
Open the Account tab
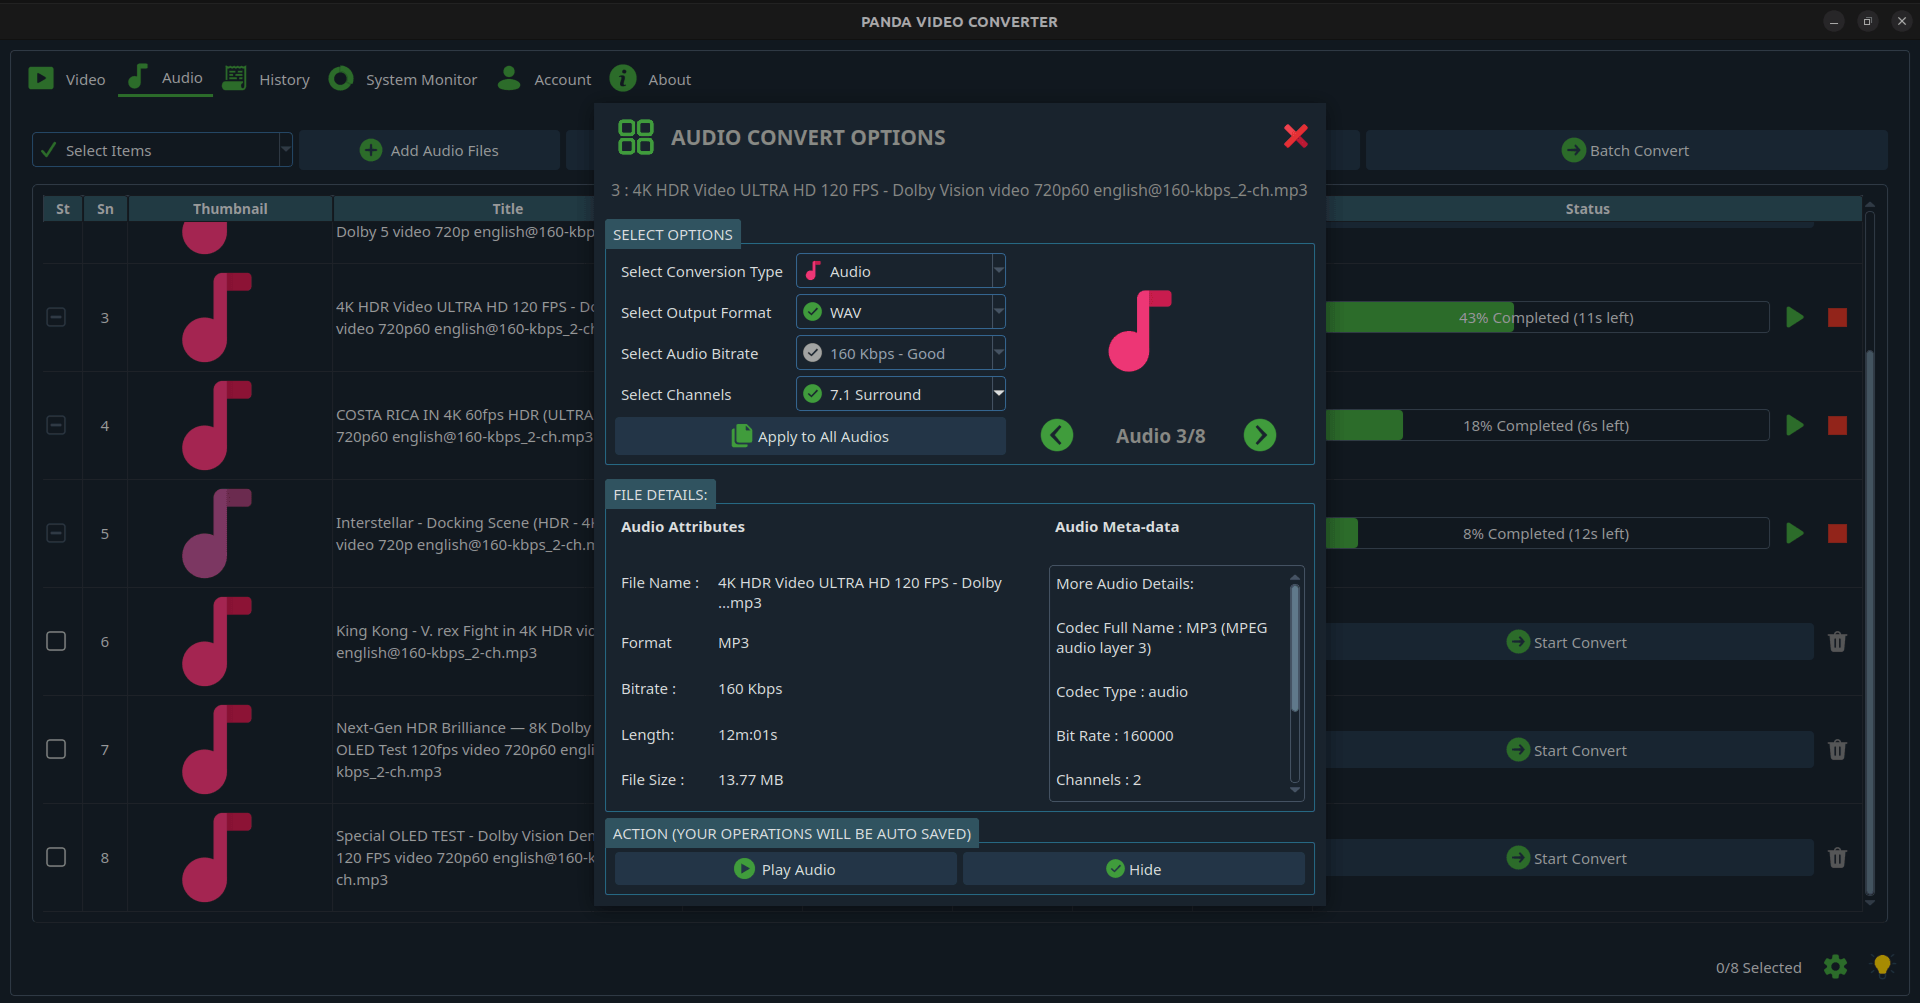tap(545, 79)
